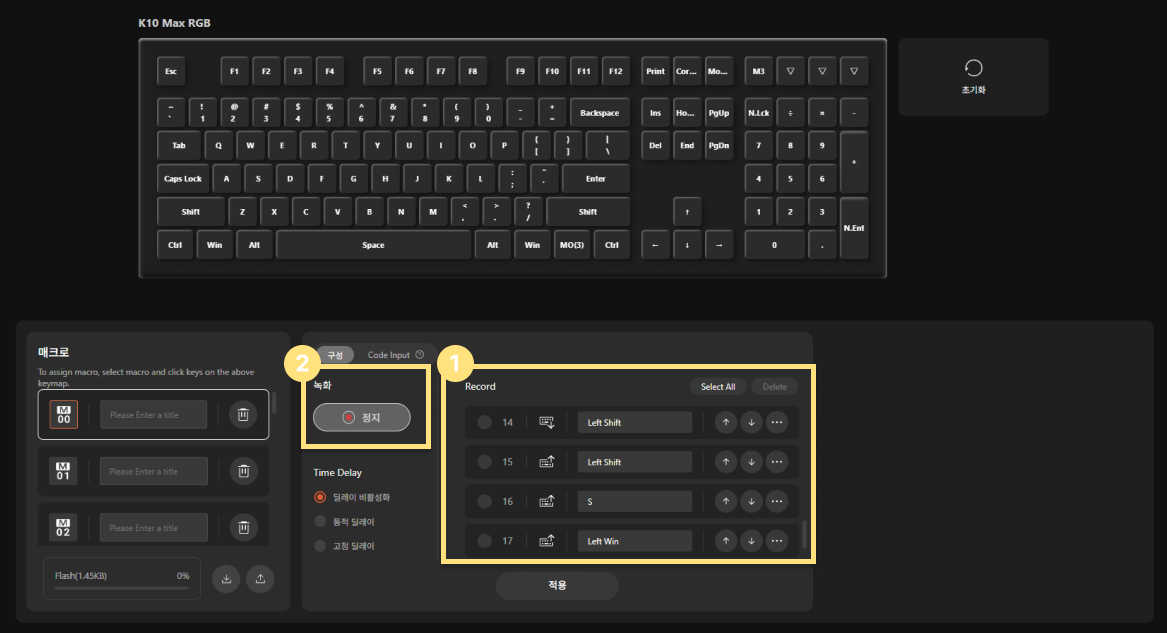
Task: Click the macro upload/export icon beside Flash
Action: tap(260, 579)
